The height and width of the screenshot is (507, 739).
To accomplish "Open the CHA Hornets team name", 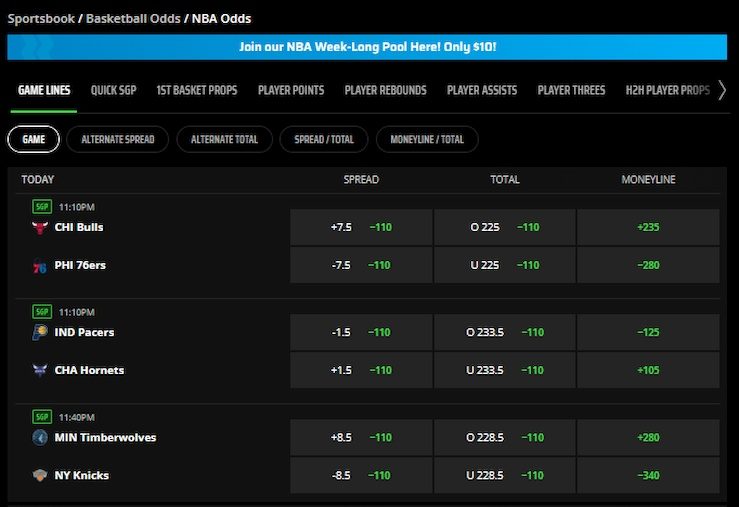I will click(90, 370).
